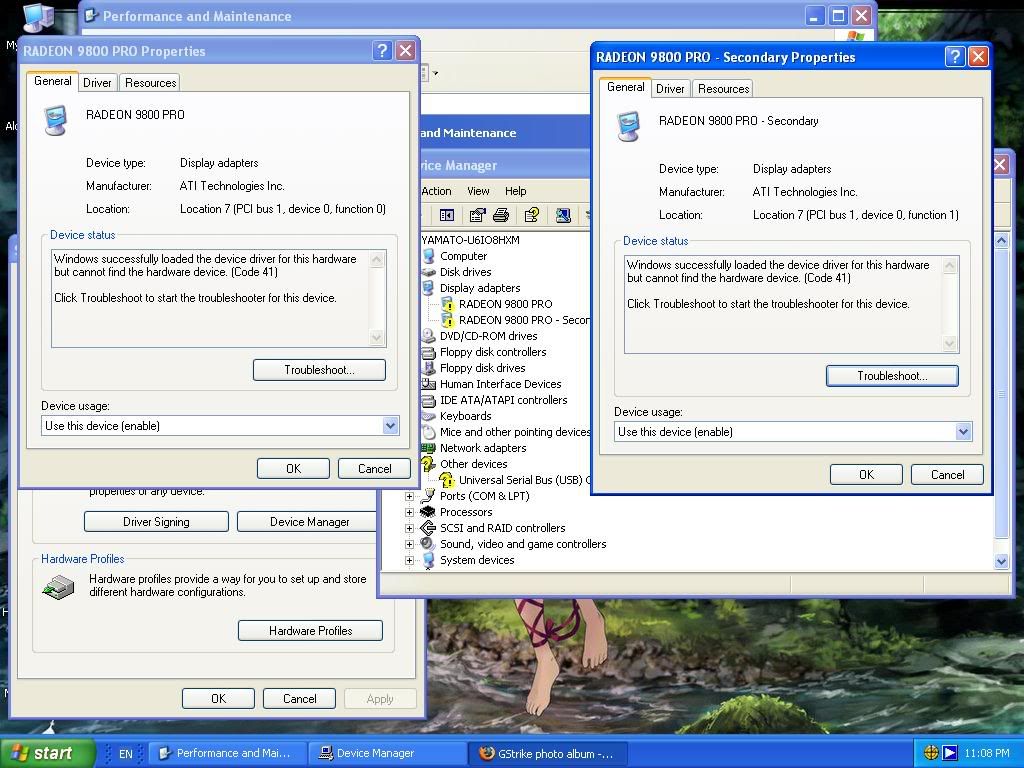
Task: Click Troubleshoot in RADEON 9800 PRO Properties
Action: (x=319, y=370)
